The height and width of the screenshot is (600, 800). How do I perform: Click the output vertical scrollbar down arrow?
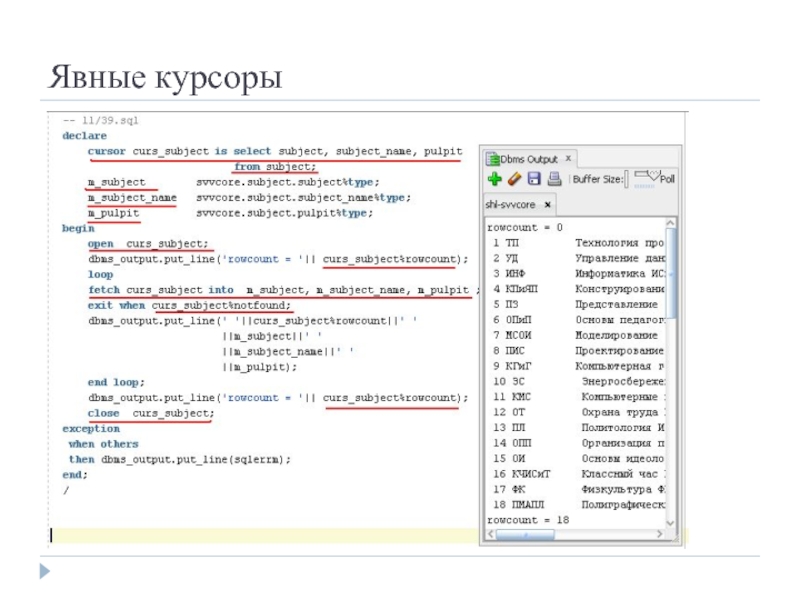pyautogui.click(x=672, y=521)
